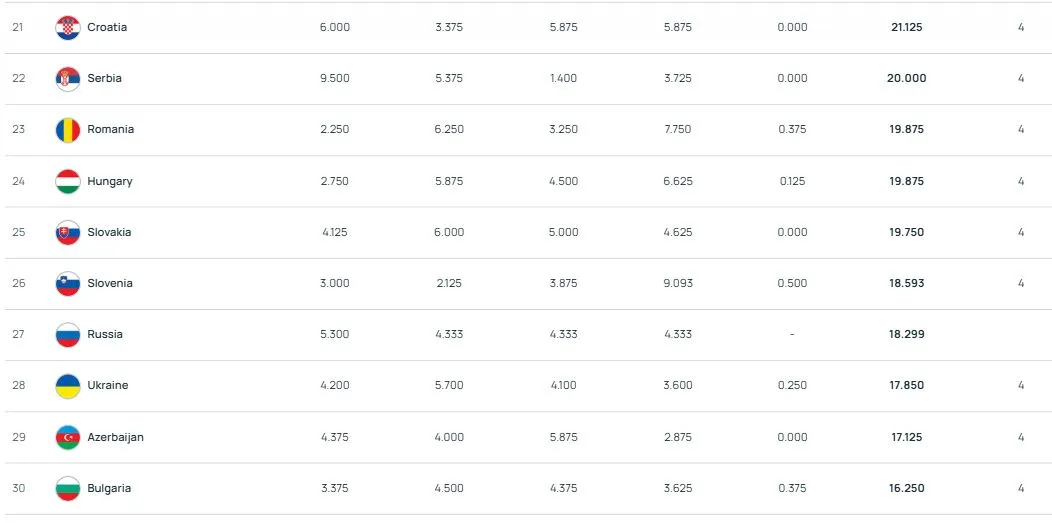Click the Slovakia flag icon
1052x523 pixels.
[x=67, y=233]
